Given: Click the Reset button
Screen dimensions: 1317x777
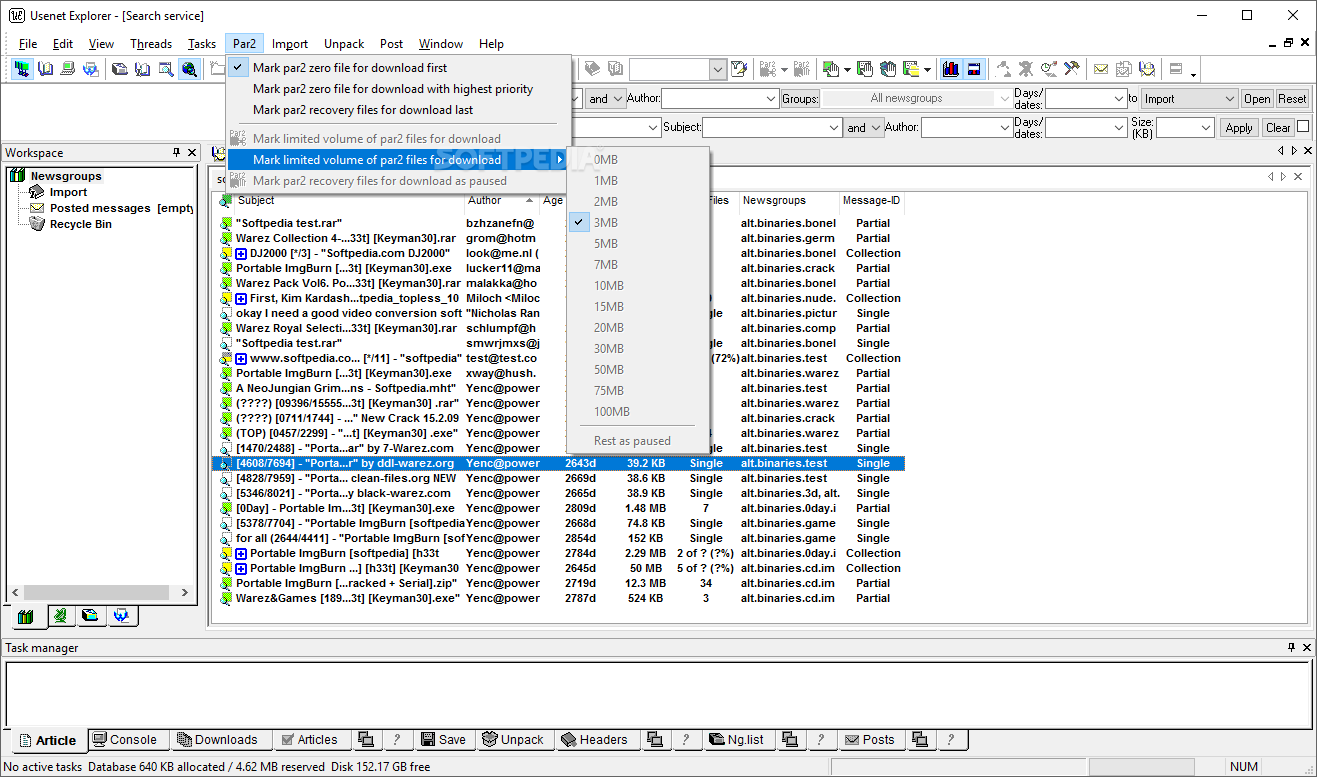Looking at the screenshot, I should [1292, 99].
